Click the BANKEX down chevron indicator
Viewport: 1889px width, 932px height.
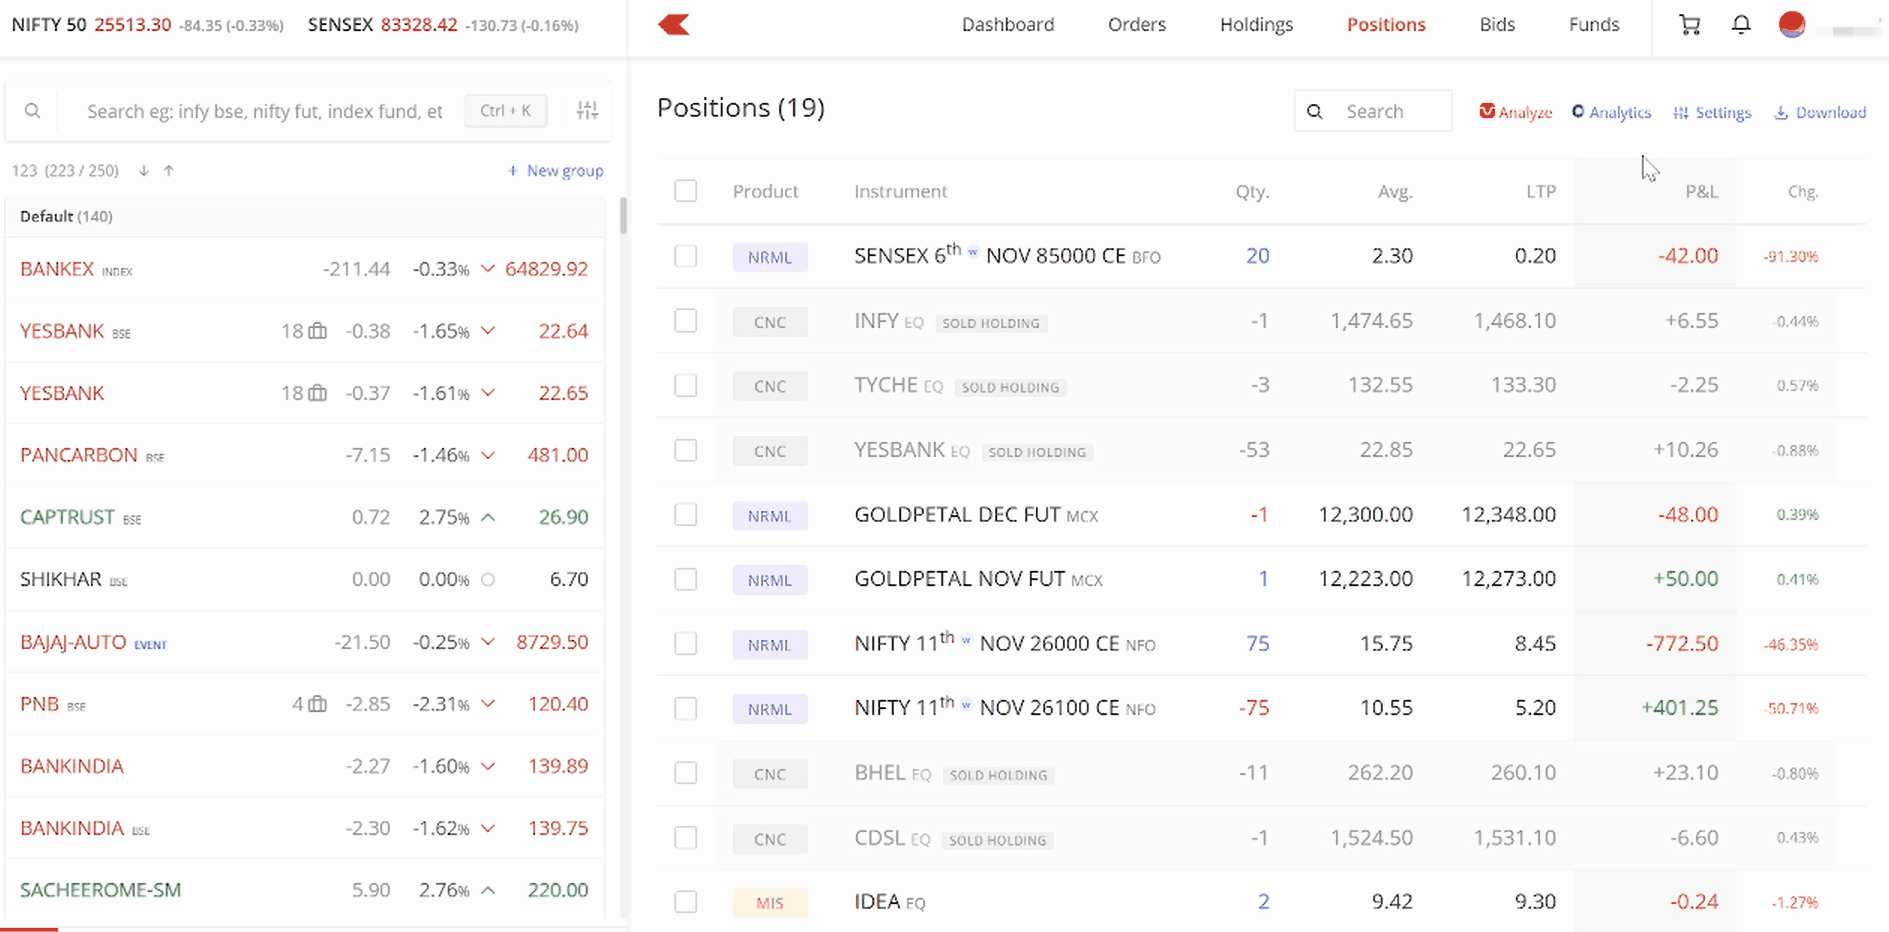pyautogui.click(x=488, y=269)
